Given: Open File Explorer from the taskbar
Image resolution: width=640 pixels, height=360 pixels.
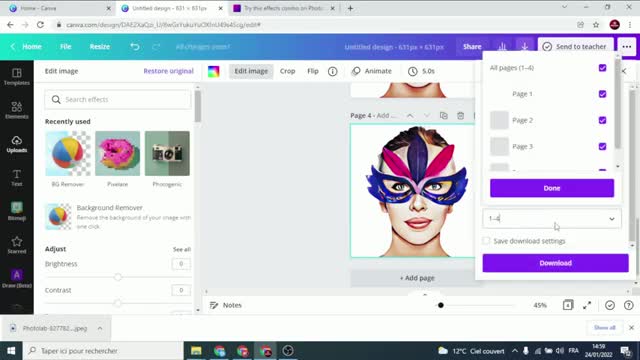Looking at the screenshot, I should 196,351.
